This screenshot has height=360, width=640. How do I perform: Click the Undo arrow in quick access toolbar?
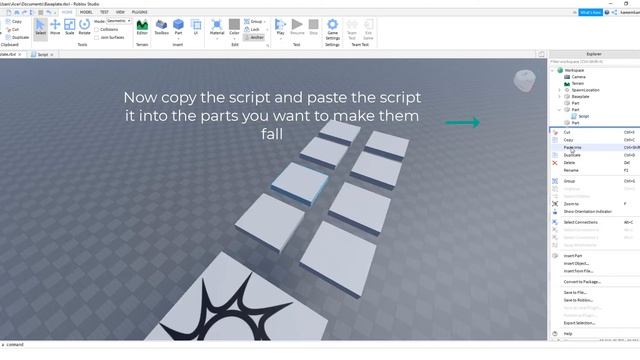(x=49, y=12)
